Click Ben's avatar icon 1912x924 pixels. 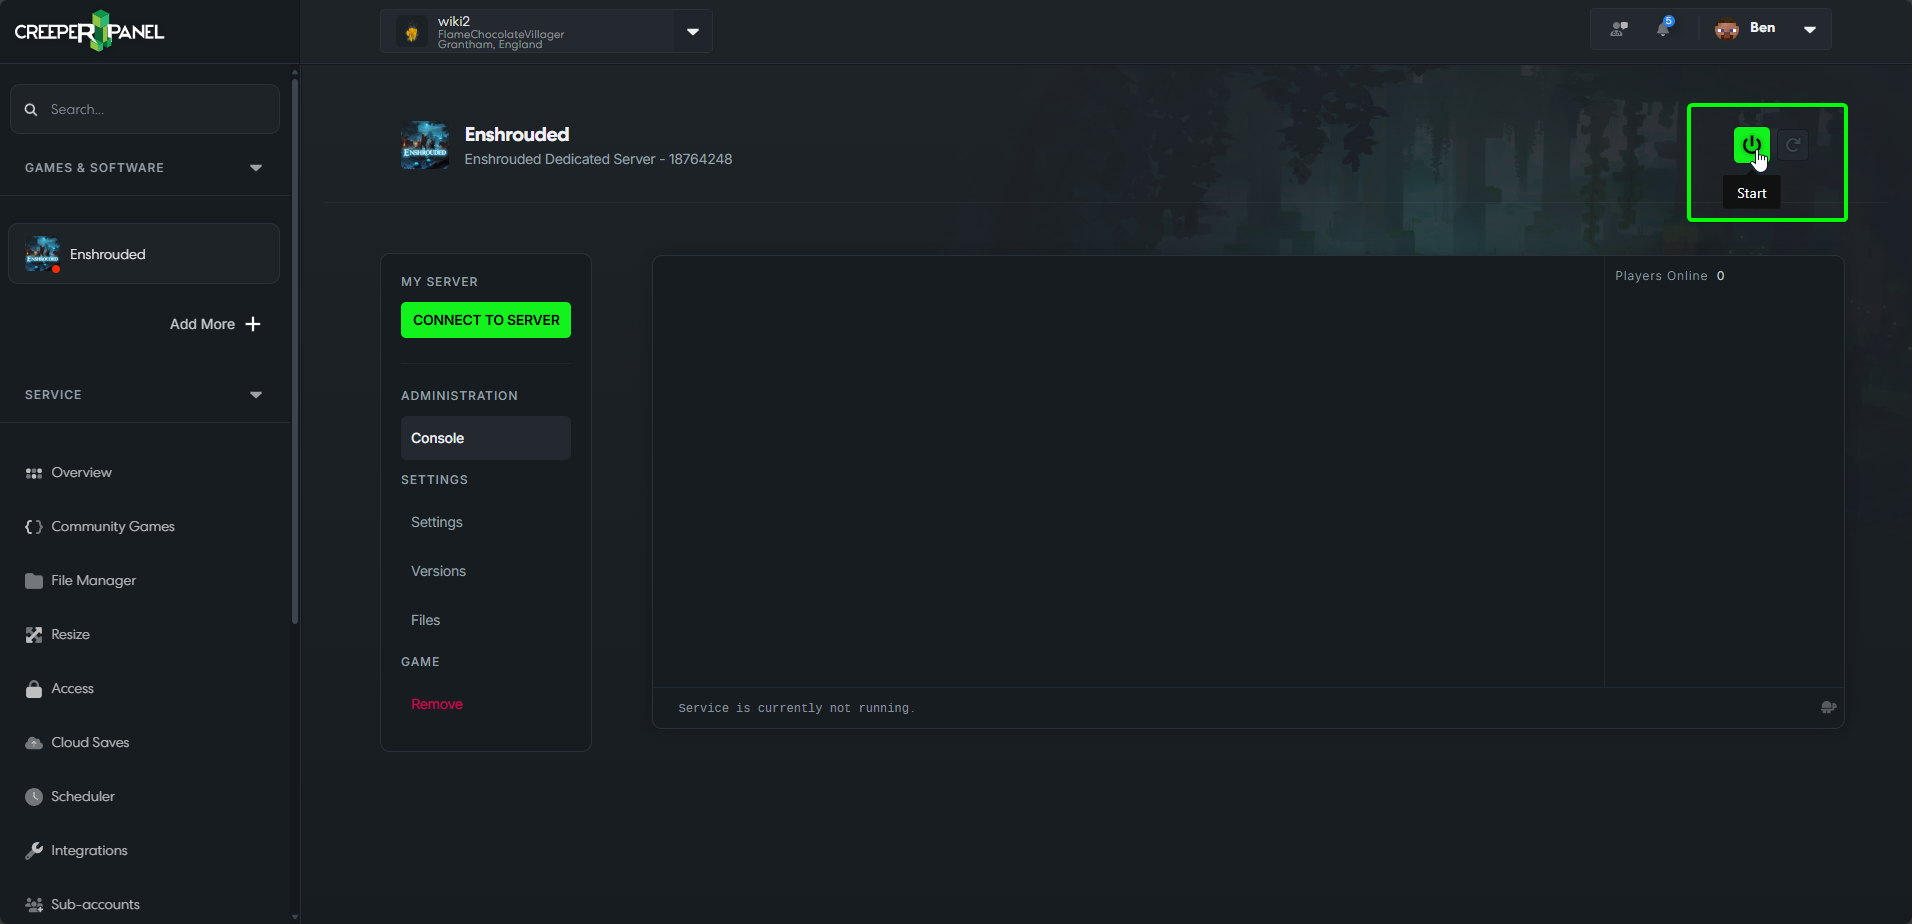1727,29
